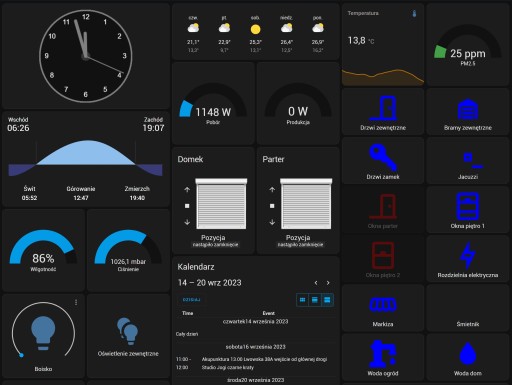This screenshot has height=385, width=512.
Task: Click the Drzwi zamek key icon
Action: [383, 157]
